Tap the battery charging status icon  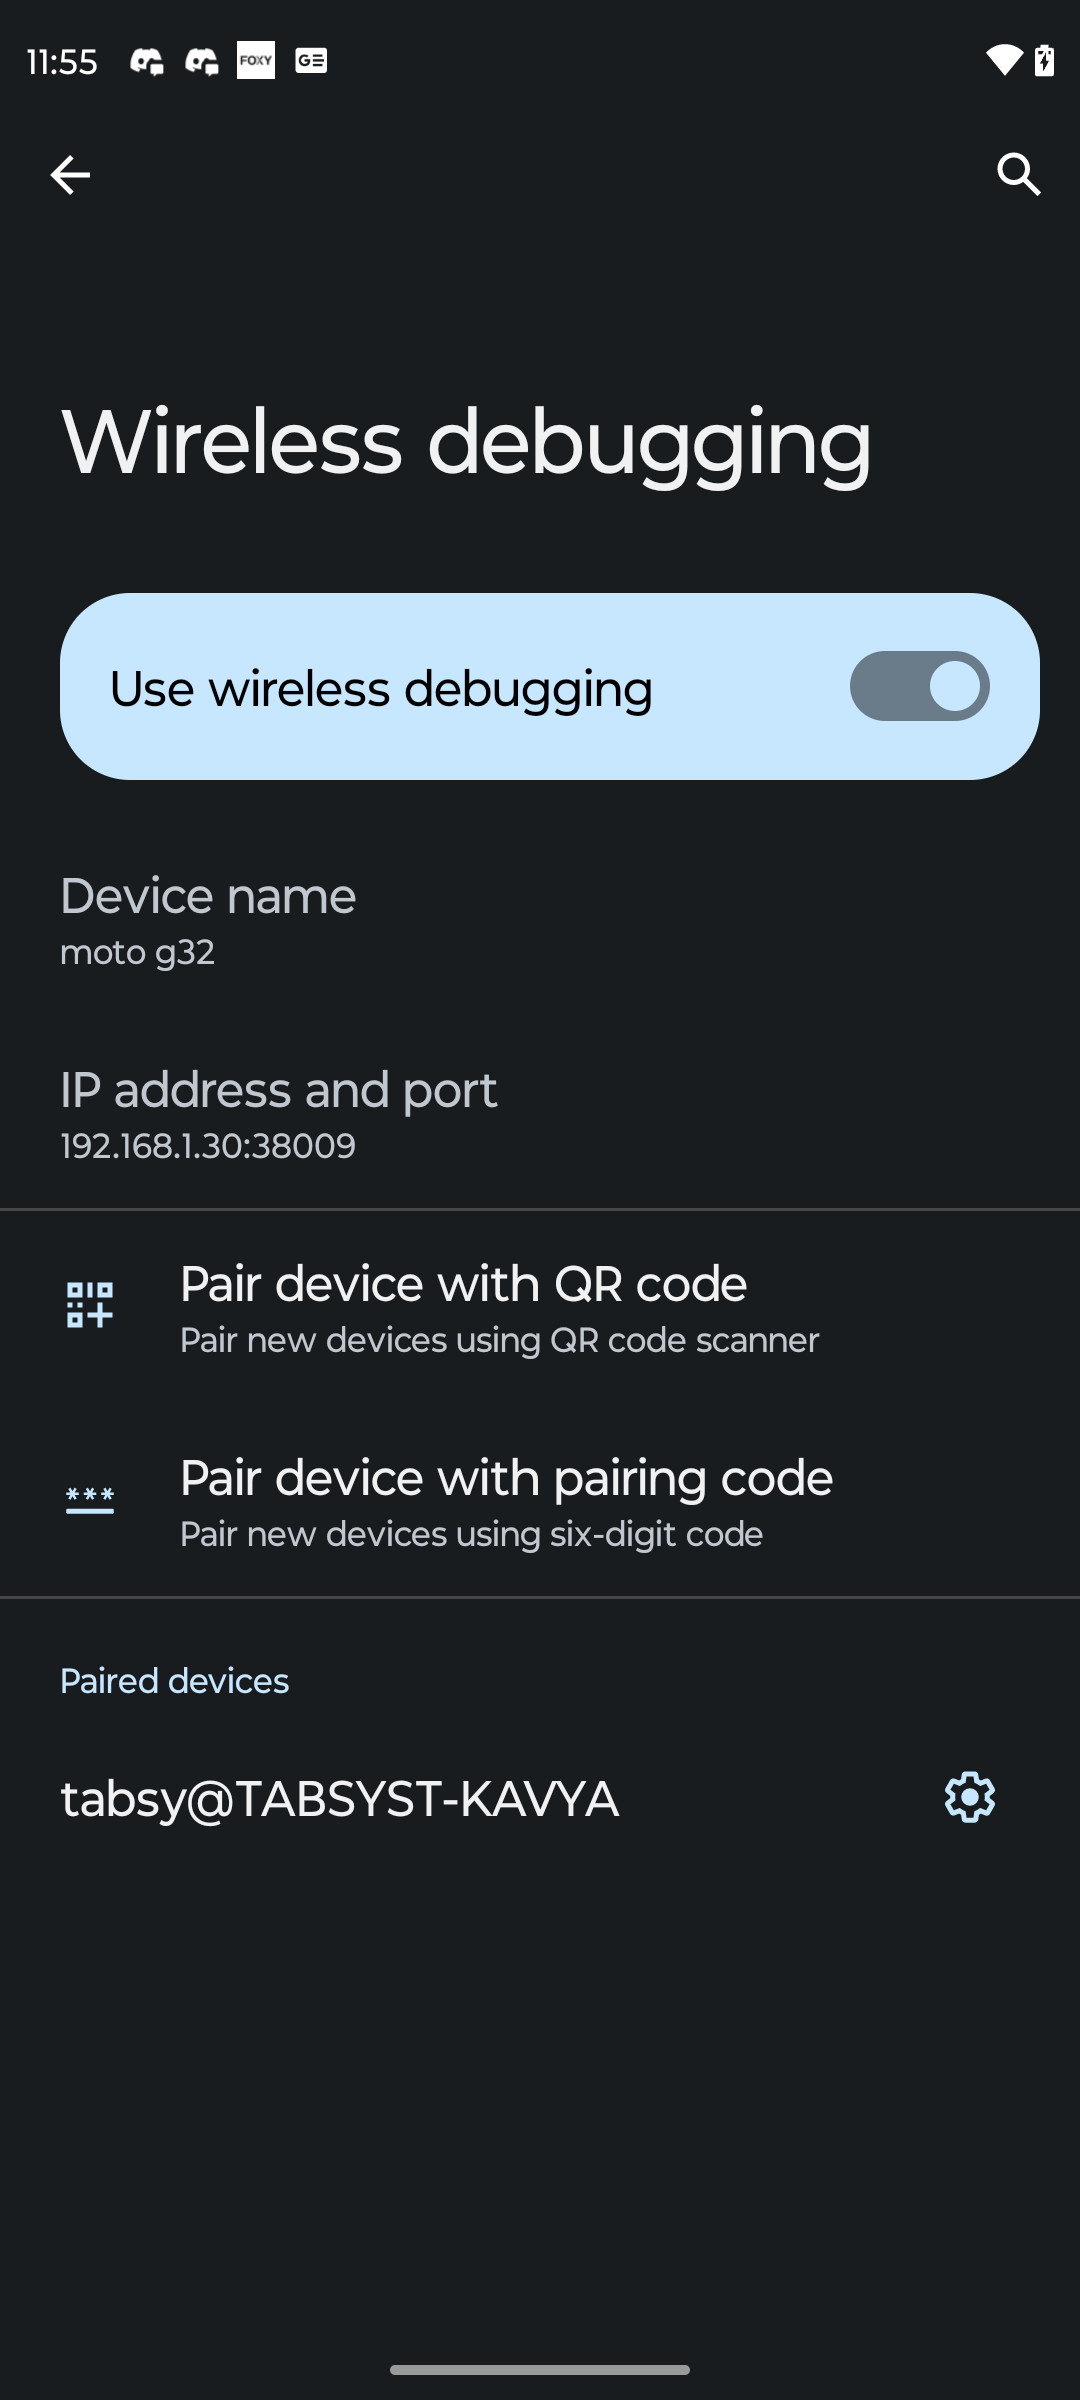[1044, 61]
